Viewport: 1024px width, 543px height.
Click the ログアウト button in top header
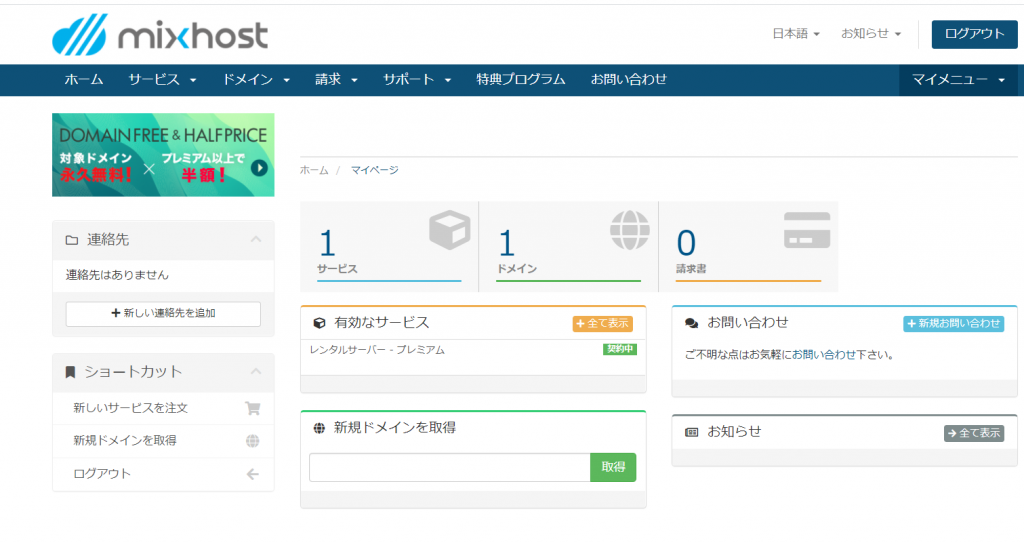pos(974,34)
